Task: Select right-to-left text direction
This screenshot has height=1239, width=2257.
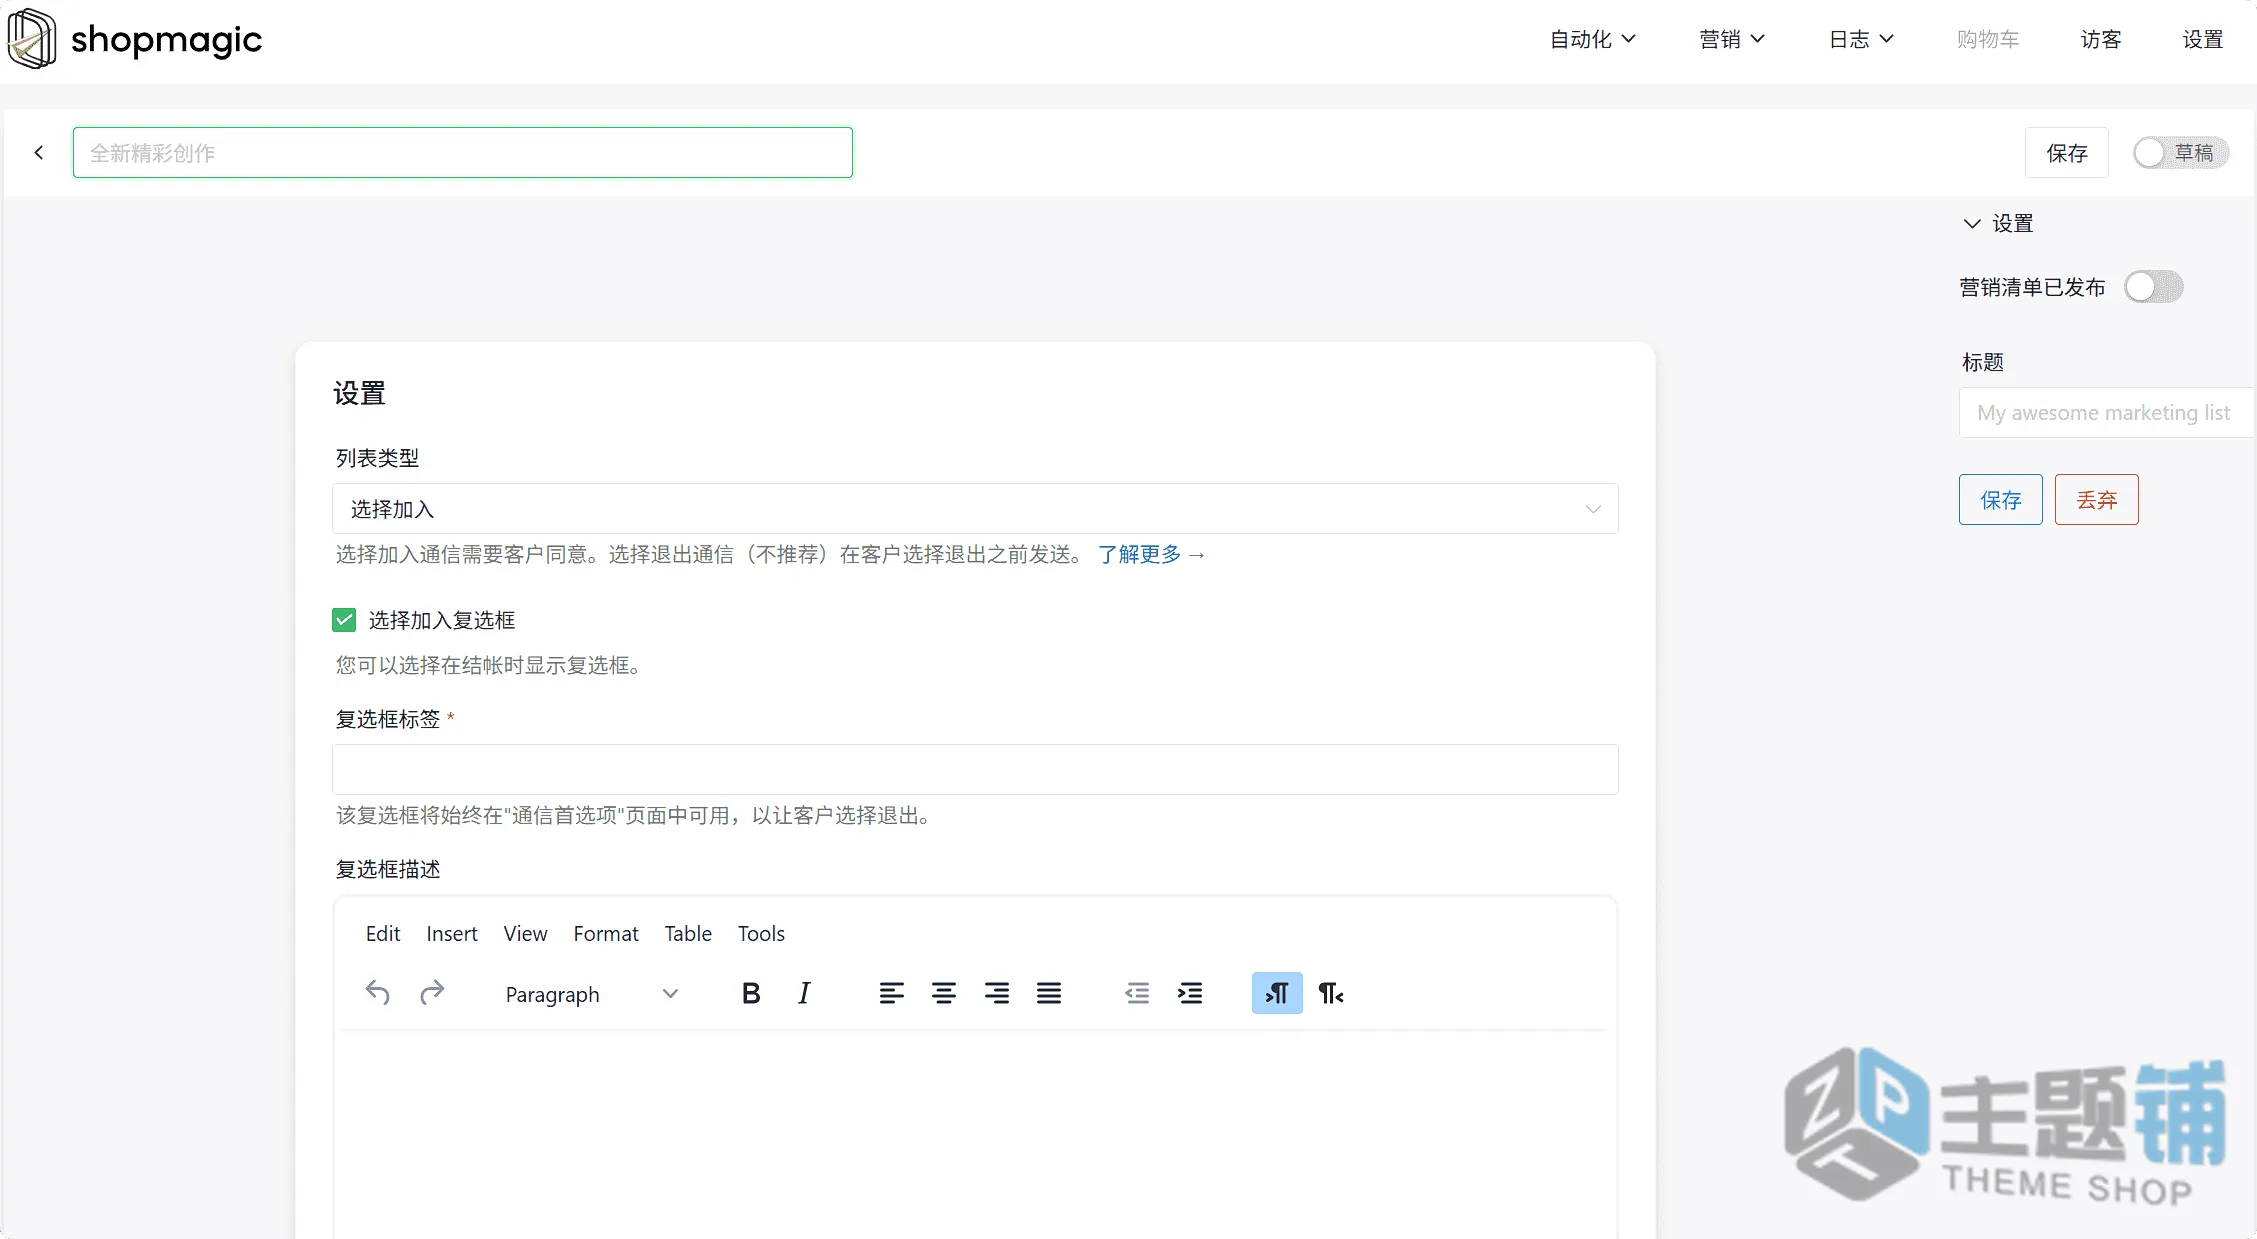Action: [1330, 993]
